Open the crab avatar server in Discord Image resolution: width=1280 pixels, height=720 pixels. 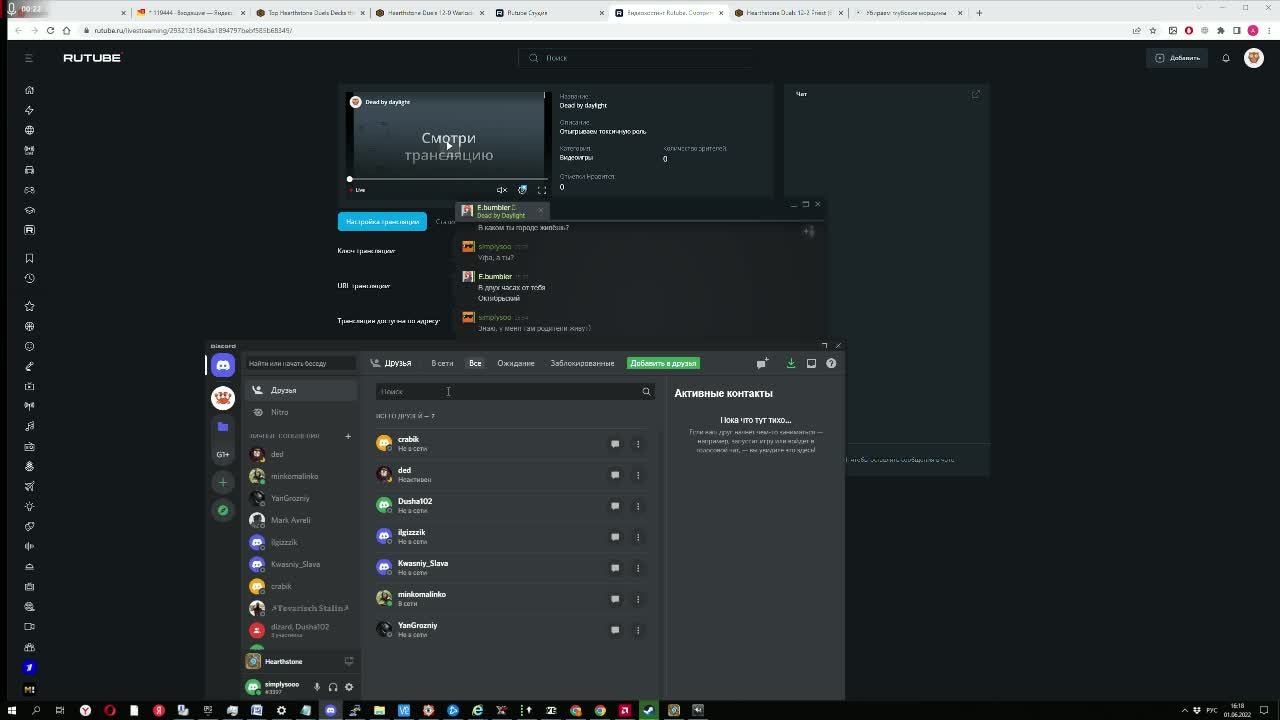(x=223, y=398)
